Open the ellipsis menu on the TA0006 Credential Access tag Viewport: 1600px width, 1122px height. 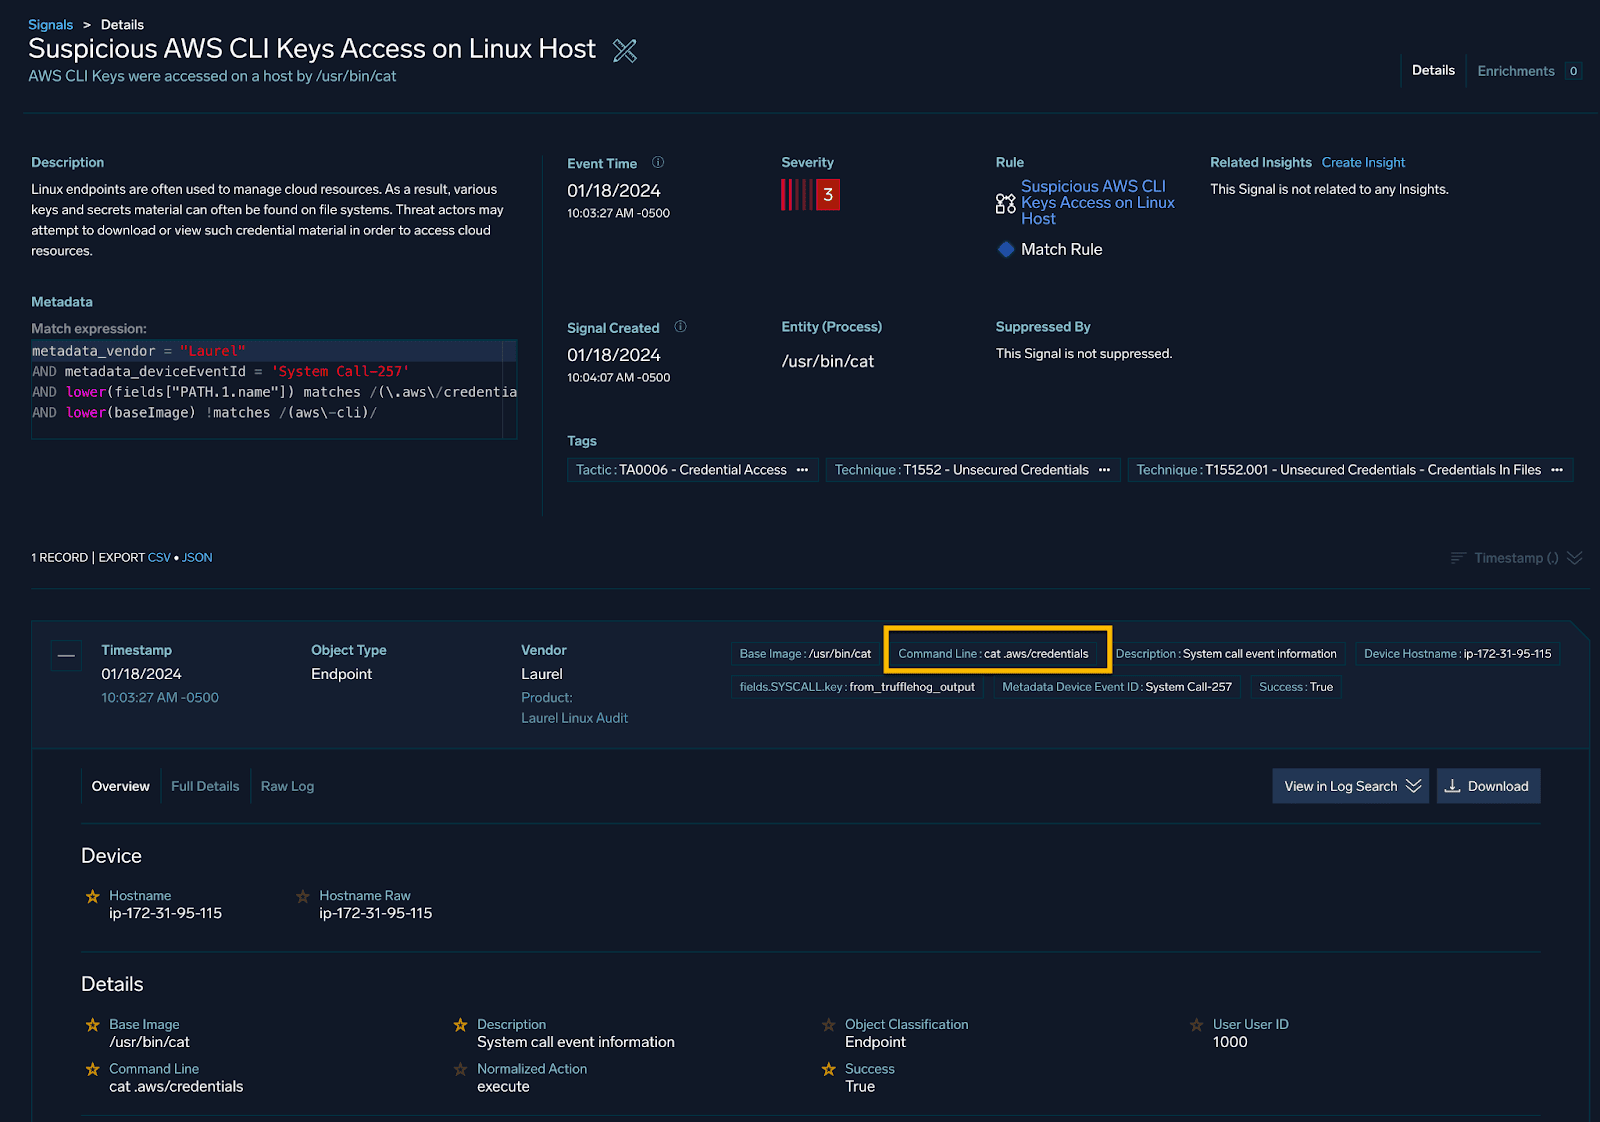[802, 470]
